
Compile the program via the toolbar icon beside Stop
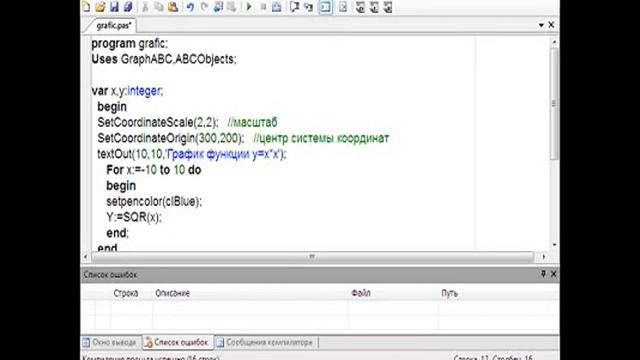tap(277, 7)
